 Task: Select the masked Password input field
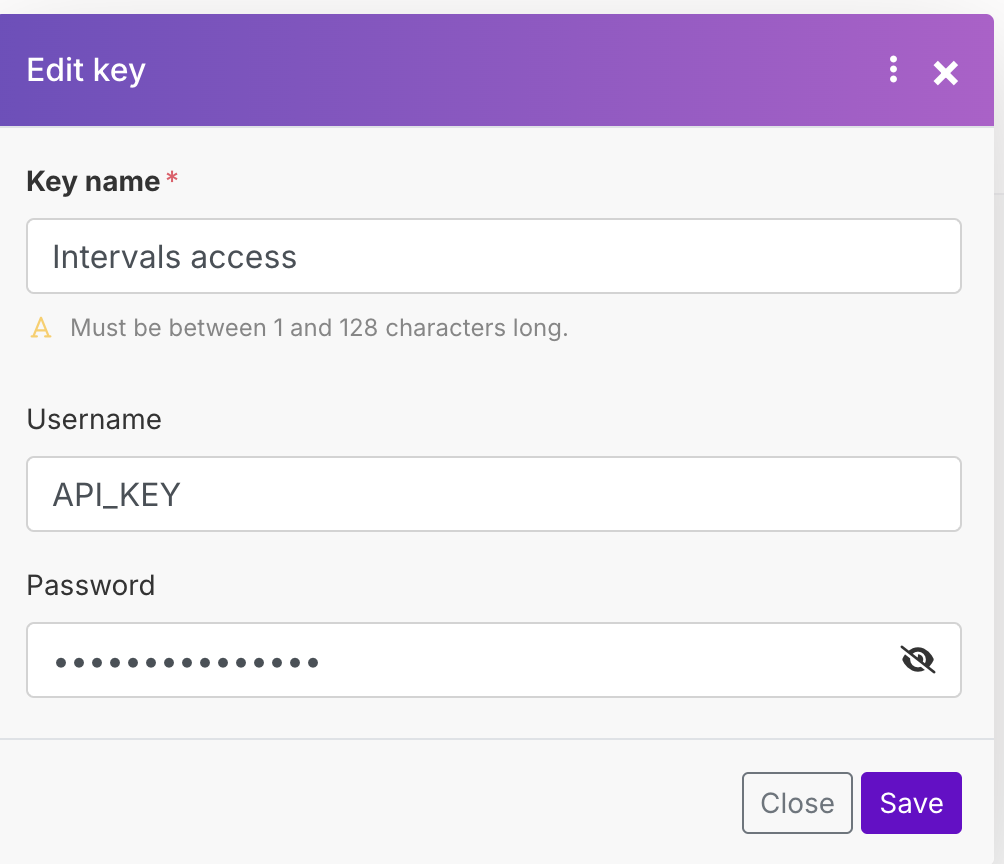click(494, 660)
